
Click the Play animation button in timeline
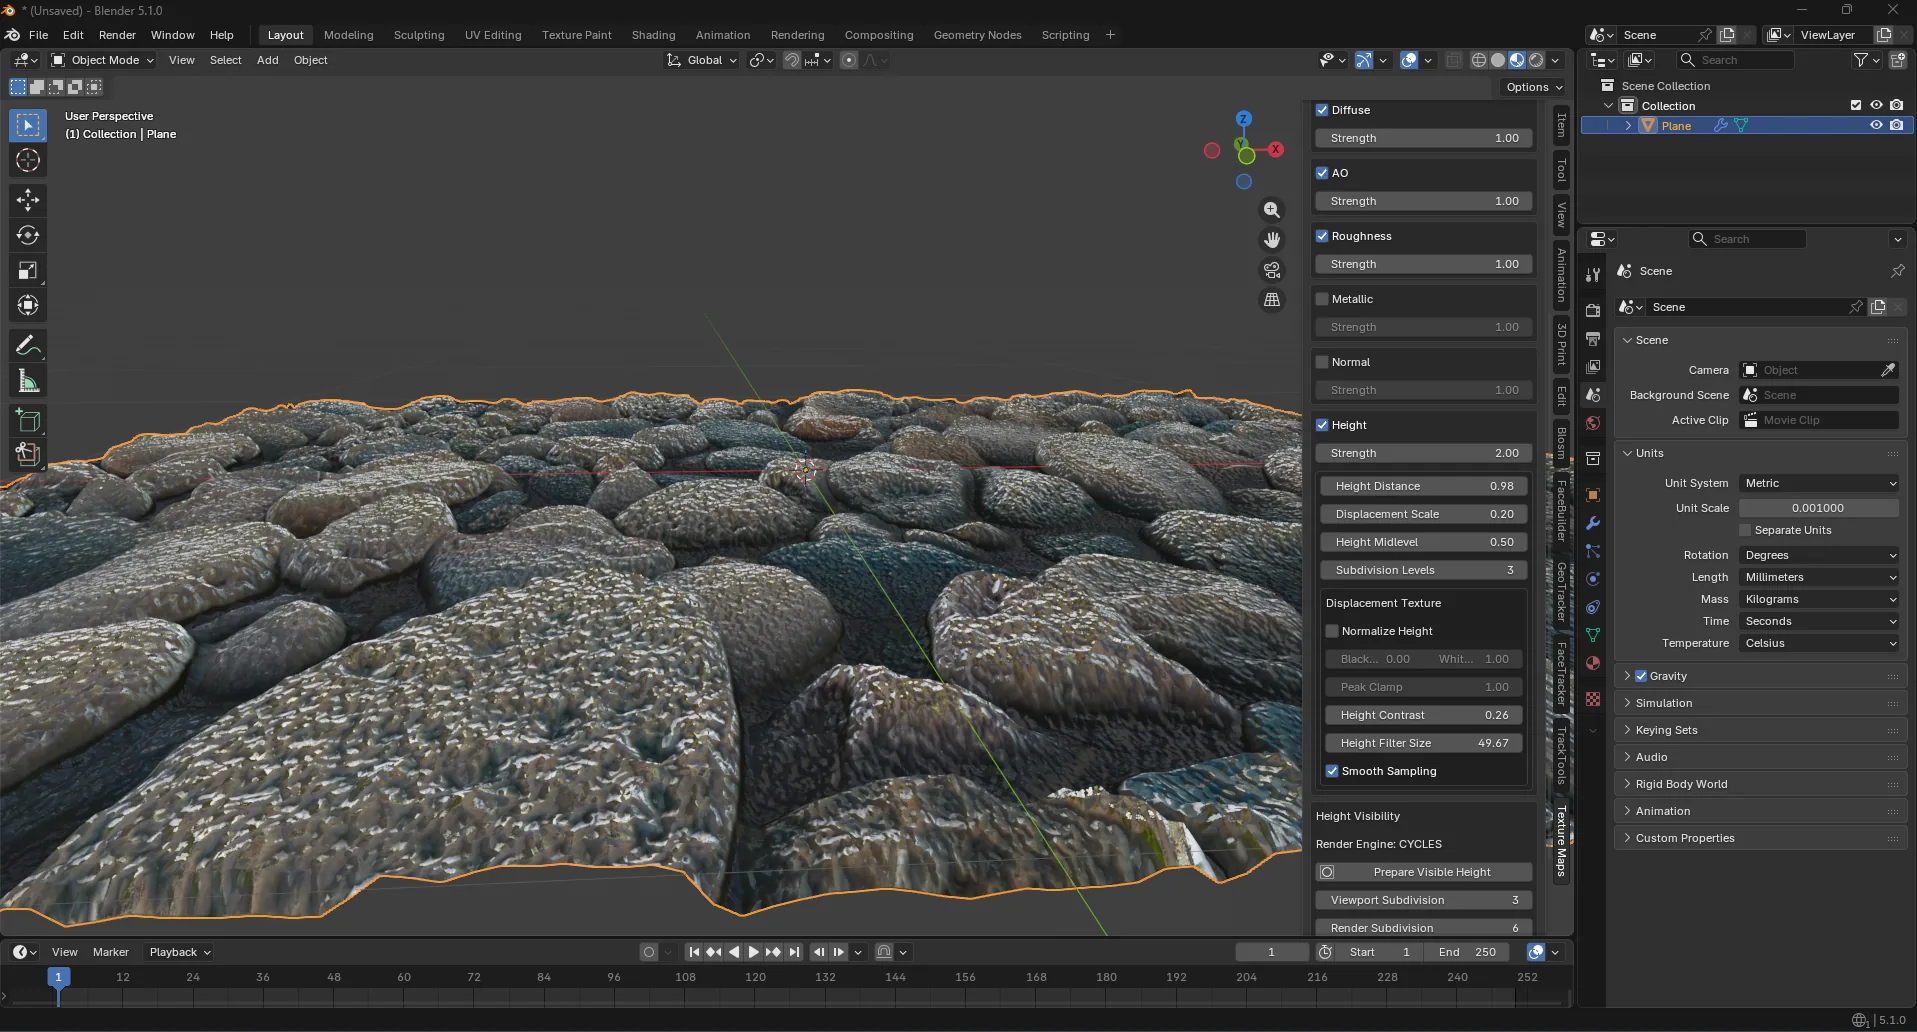click(754, 952)
